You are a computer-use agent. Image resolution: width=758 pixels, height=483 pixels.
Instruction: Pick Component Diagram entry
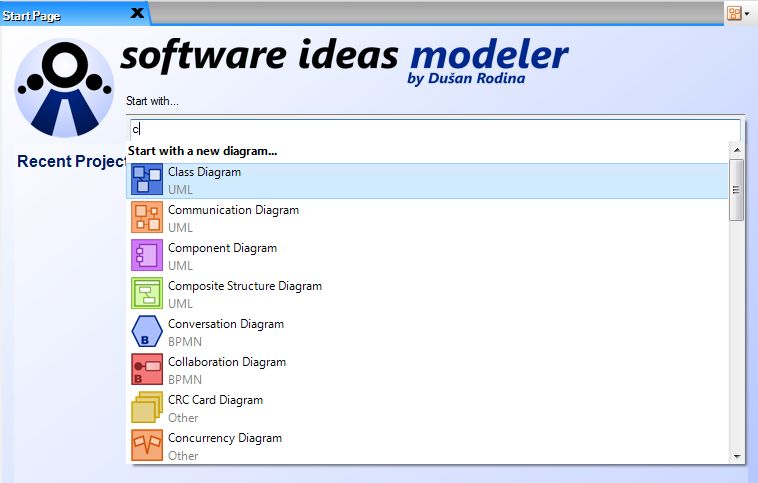click(x=427, y=256)
